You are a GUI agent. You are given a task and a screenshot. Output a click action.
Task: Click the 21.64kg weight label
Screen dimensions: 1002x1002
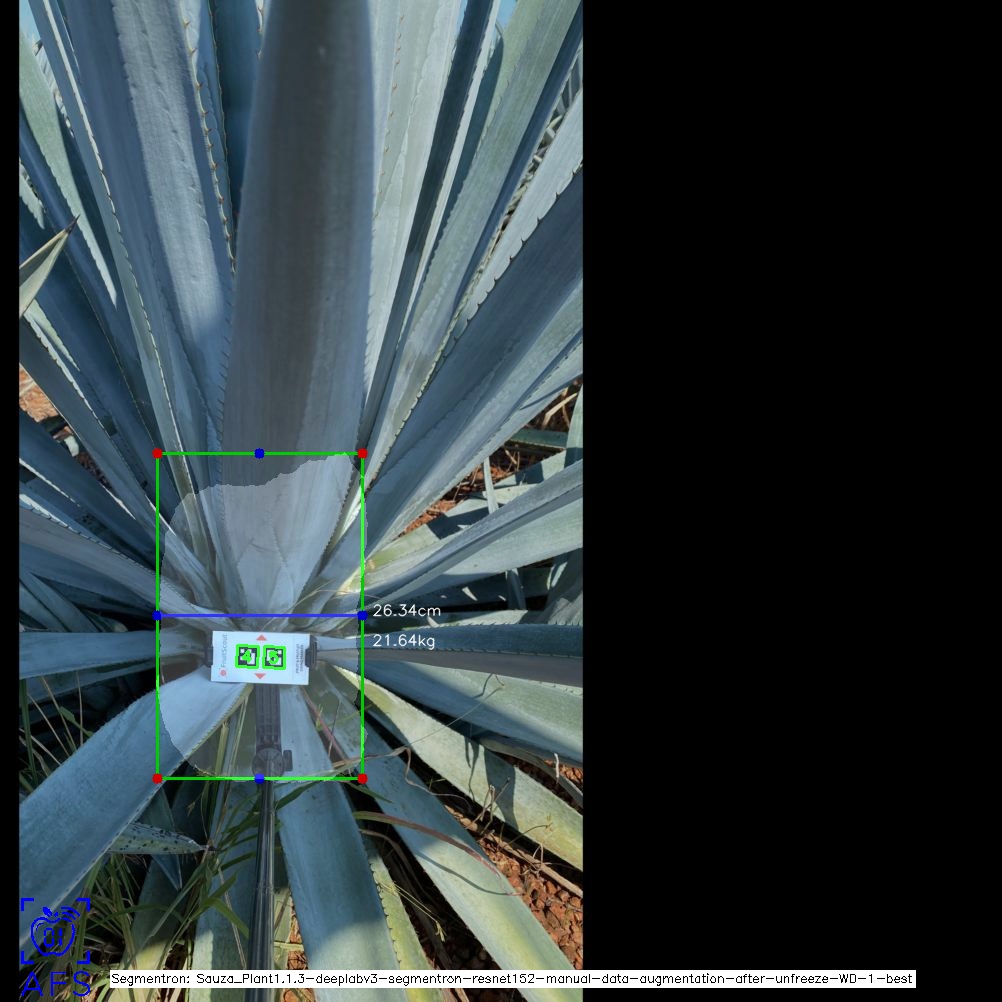tap(404, 641)
